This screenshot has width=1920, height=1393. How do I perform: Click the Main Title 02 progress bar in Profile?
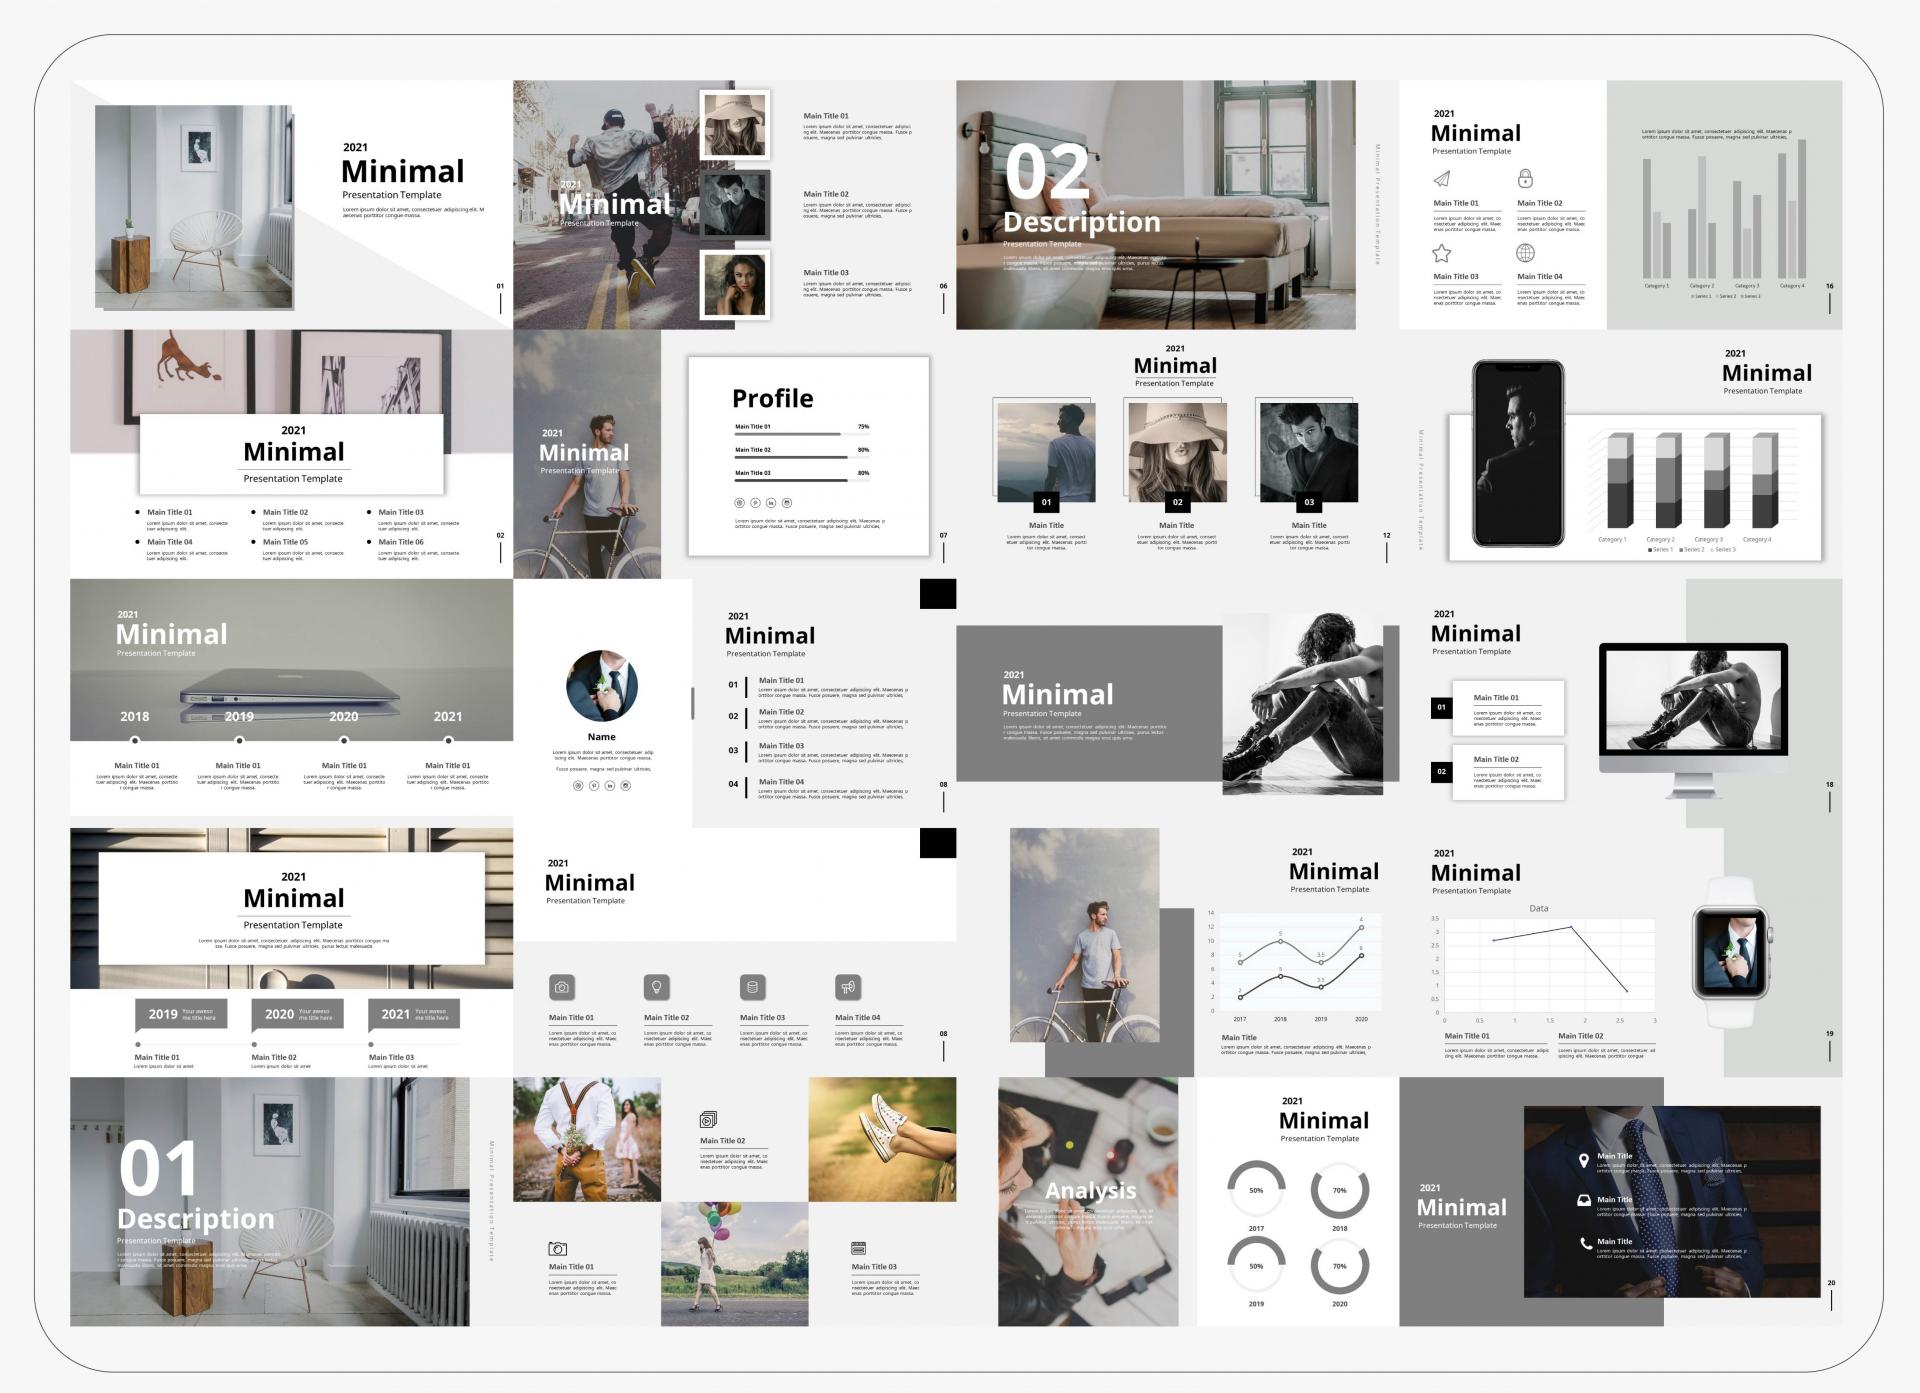[791, 457]
